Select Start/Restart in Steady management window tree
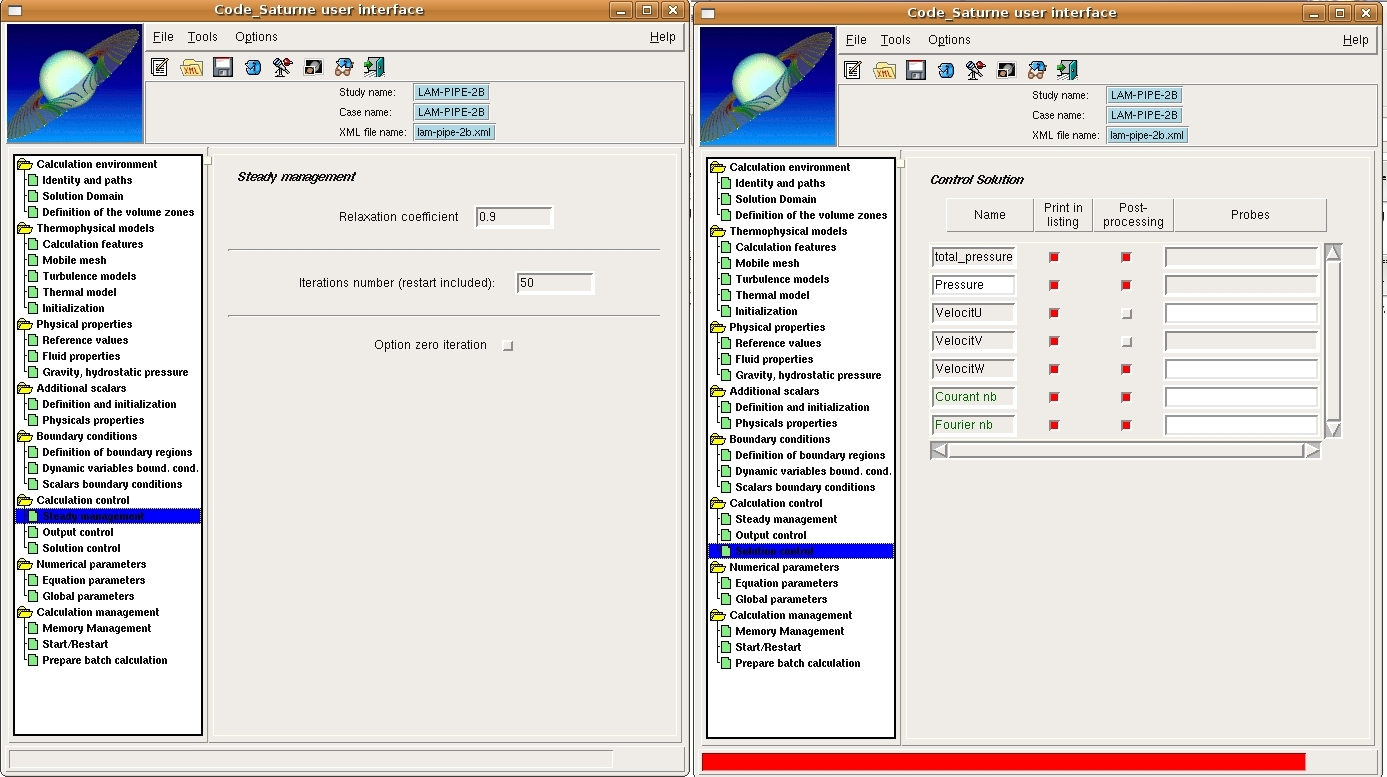The height and width of the screenshot is (777, 1387). click(75, 644)
